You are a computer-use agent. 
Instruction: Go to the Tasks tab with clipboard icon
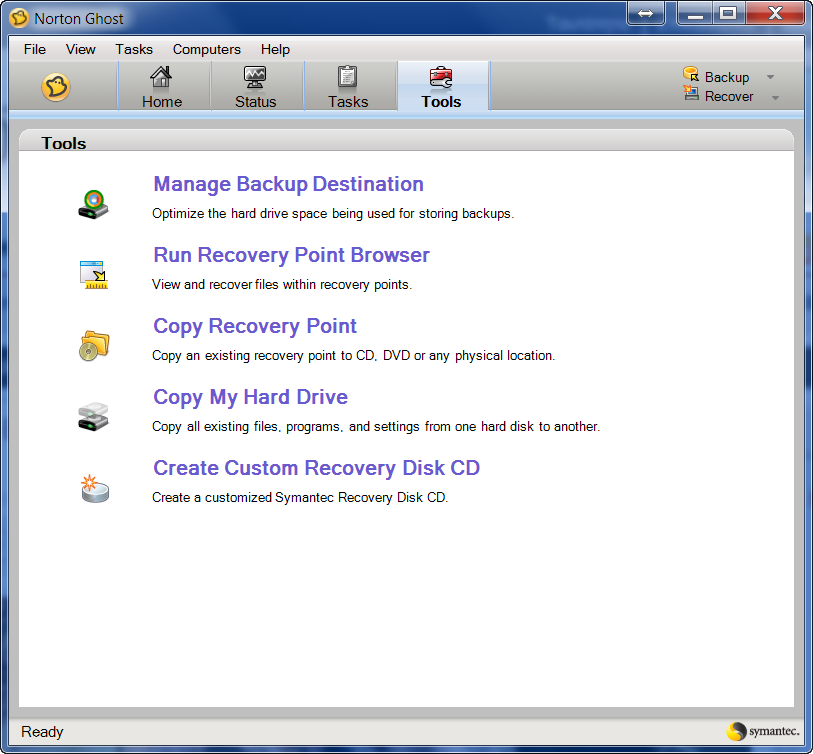pyautogui.click(x=348, y=87)
